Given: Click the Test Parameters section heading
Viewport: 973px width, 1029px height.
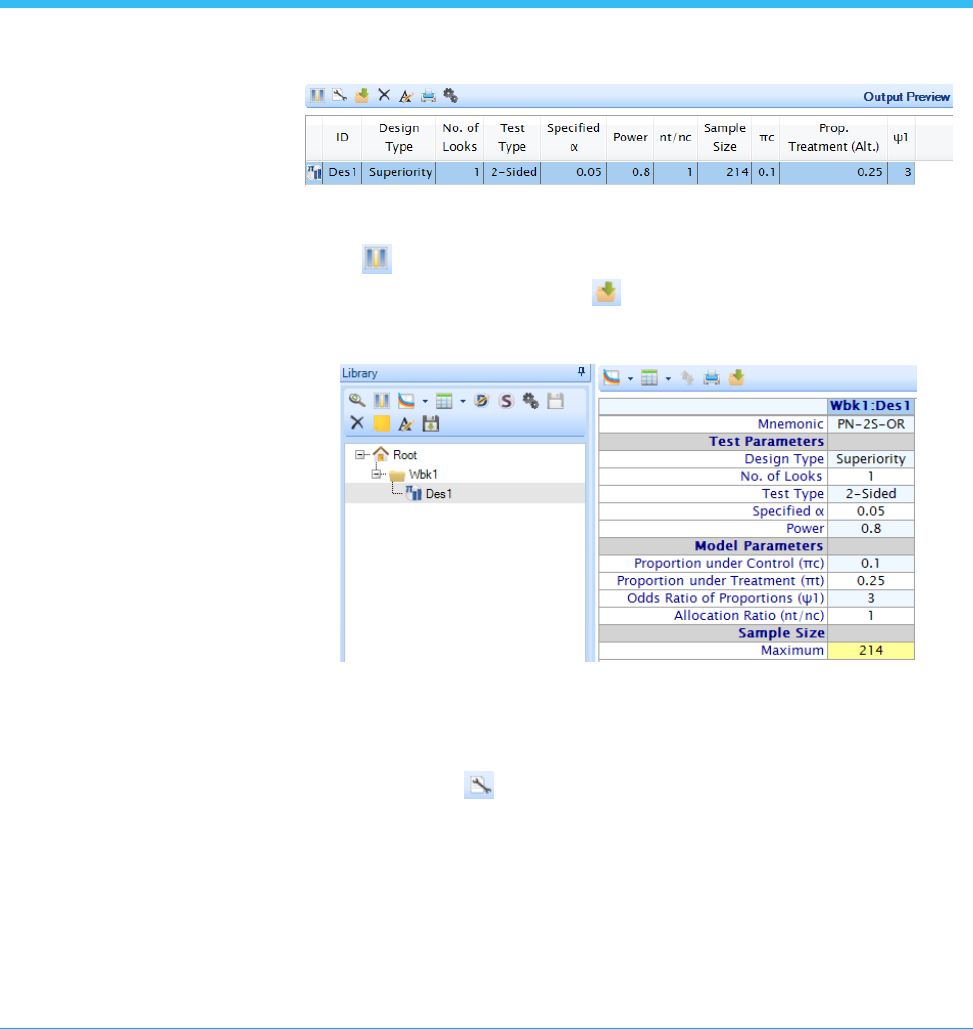Looking at the screenshot, I should tap(766, 441).
